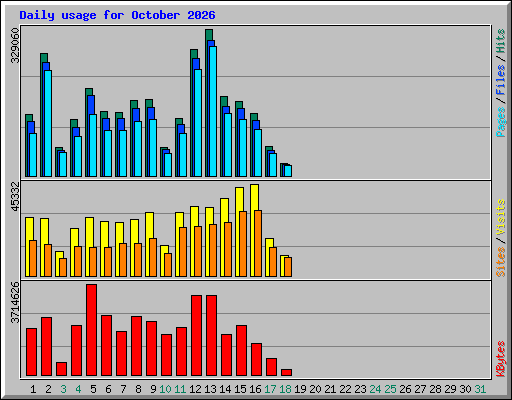Screen dimensions: 512x400
Task: Click day 22 on the date axis
Action: [x=345, y=389]
